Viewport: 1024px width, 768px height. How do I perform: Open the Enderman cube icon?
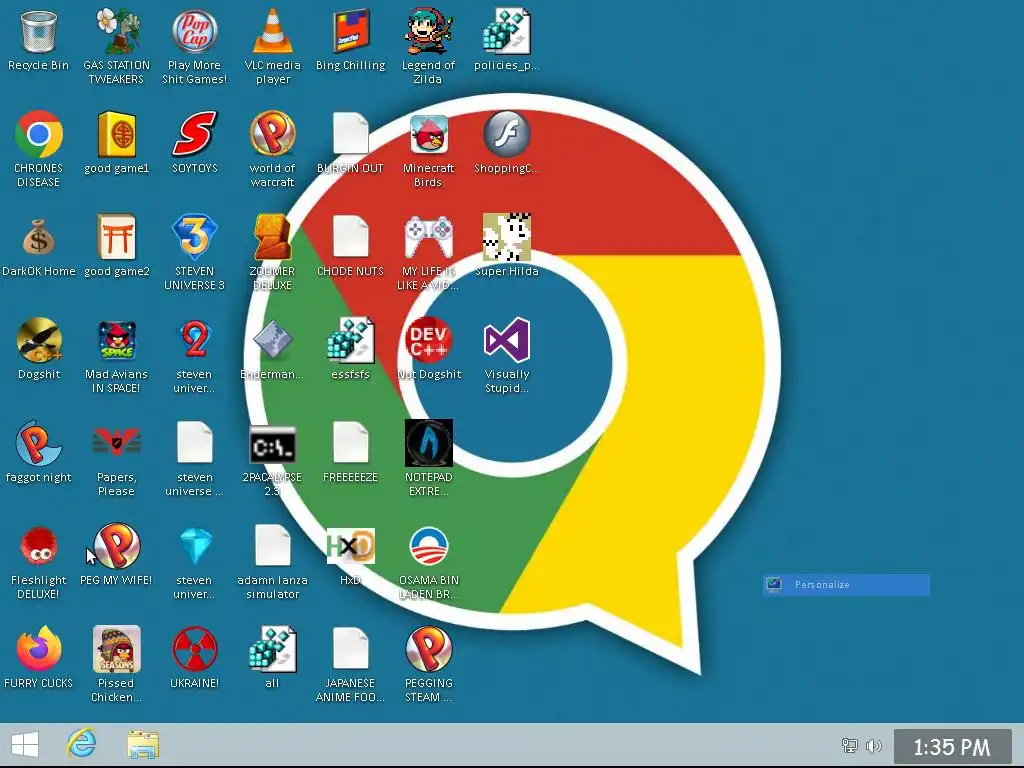coord(272,340)
